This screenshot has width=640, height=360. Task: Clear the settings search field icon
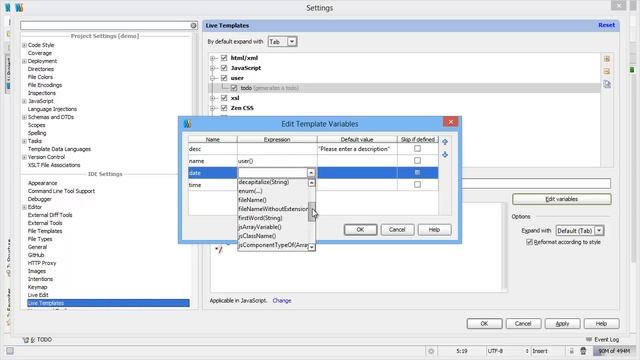tap(193, 25)
